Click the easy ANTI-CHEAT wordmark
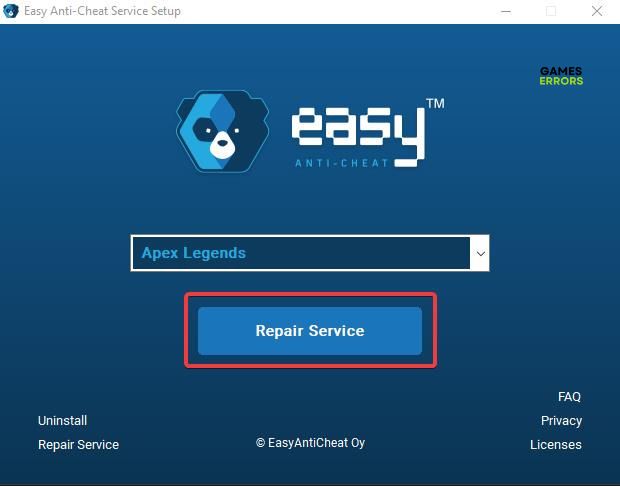The width and height of the screenshot is (620, 486). (x=368, y=133)
